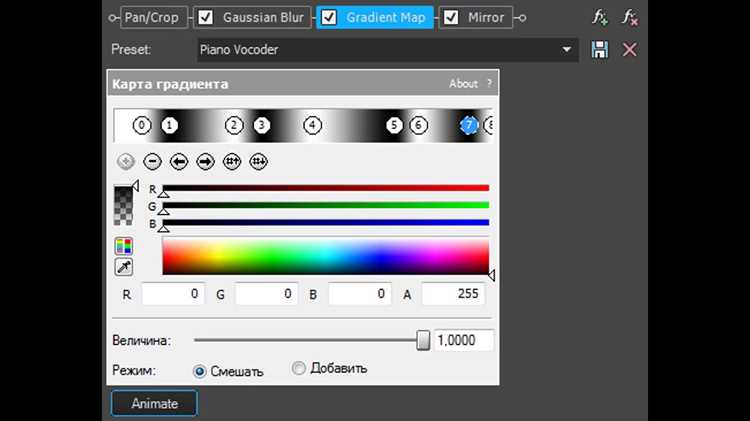Click the remove gradient point minus icon
The width and height of the screenshot is (750, 421).
click(x=153, y=162)
